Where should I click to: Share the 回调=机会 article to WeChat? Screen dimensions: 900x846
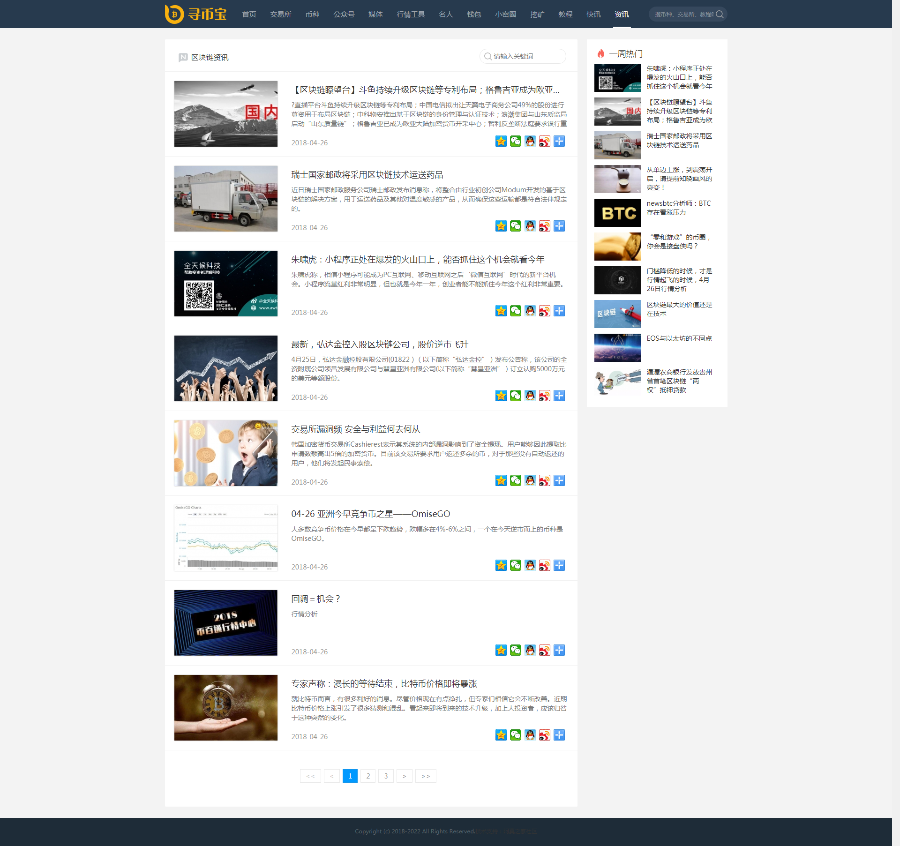pyautogui.click(x=515, y=650)
